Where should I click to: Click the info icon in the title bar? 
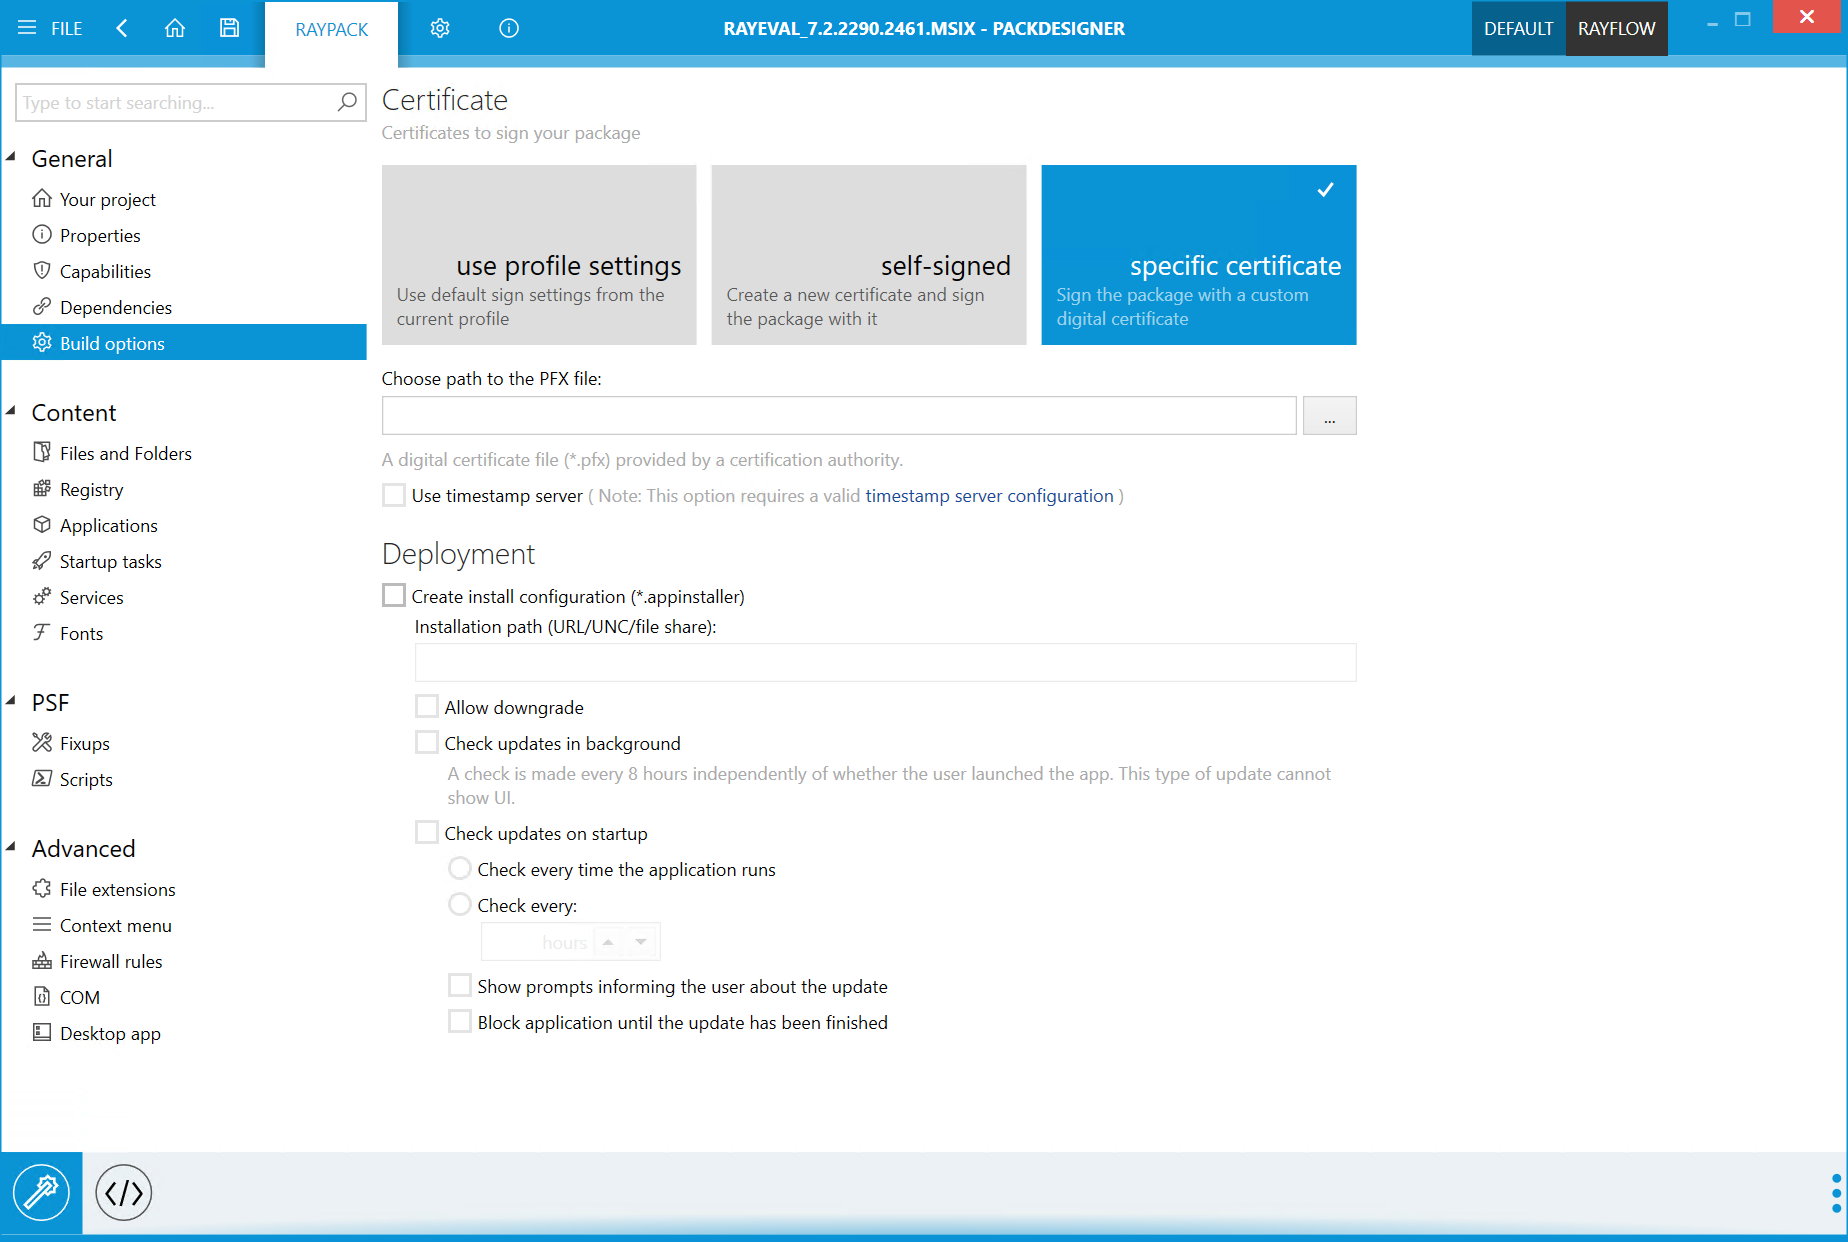point(508,28)
